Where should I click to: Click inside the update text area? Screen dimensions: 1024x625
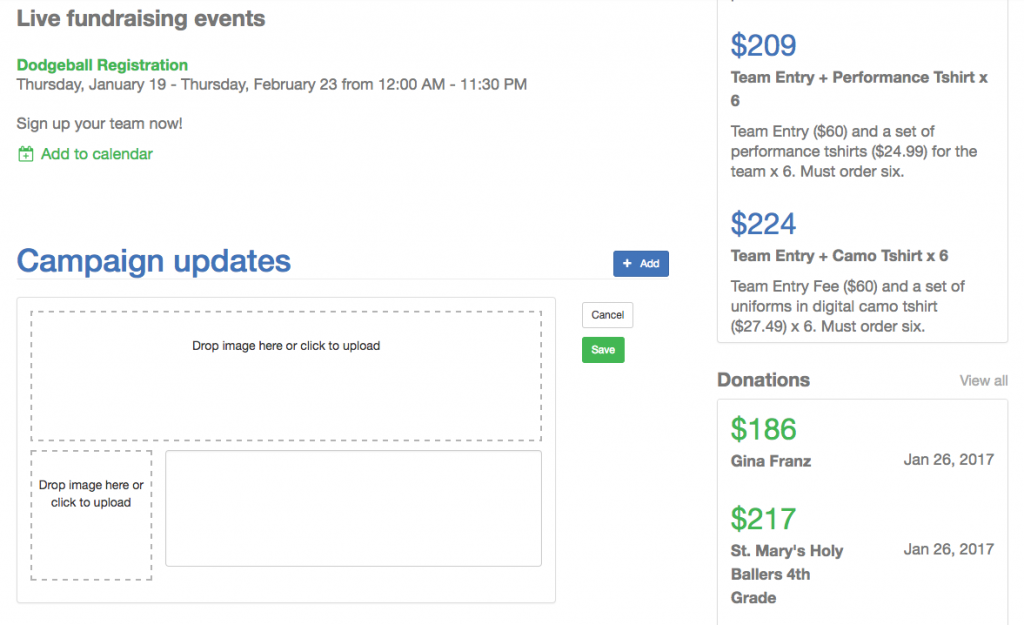click(x=353, y=508)
